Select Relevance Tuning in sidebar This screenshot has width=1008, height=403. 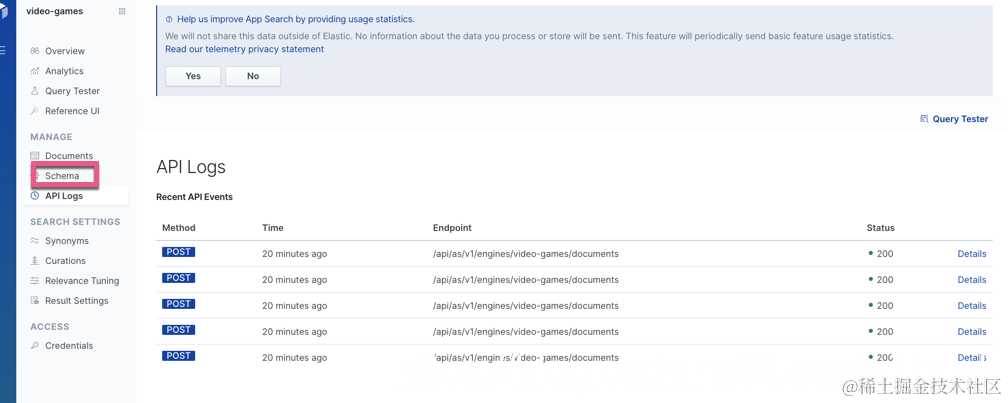(x=81, y=281)
